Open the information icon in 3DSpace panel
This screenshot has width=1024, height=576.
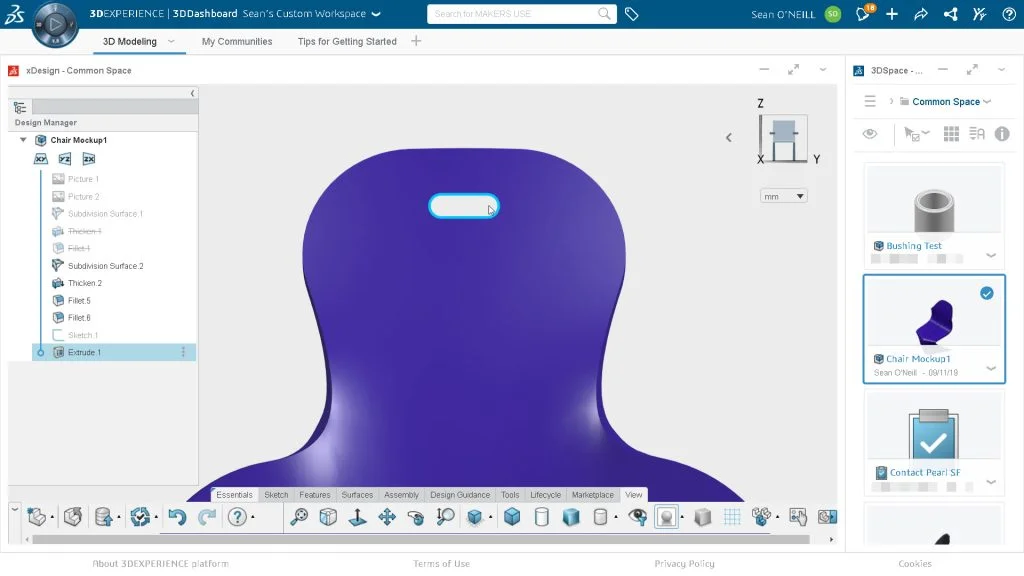[1002, 133]
